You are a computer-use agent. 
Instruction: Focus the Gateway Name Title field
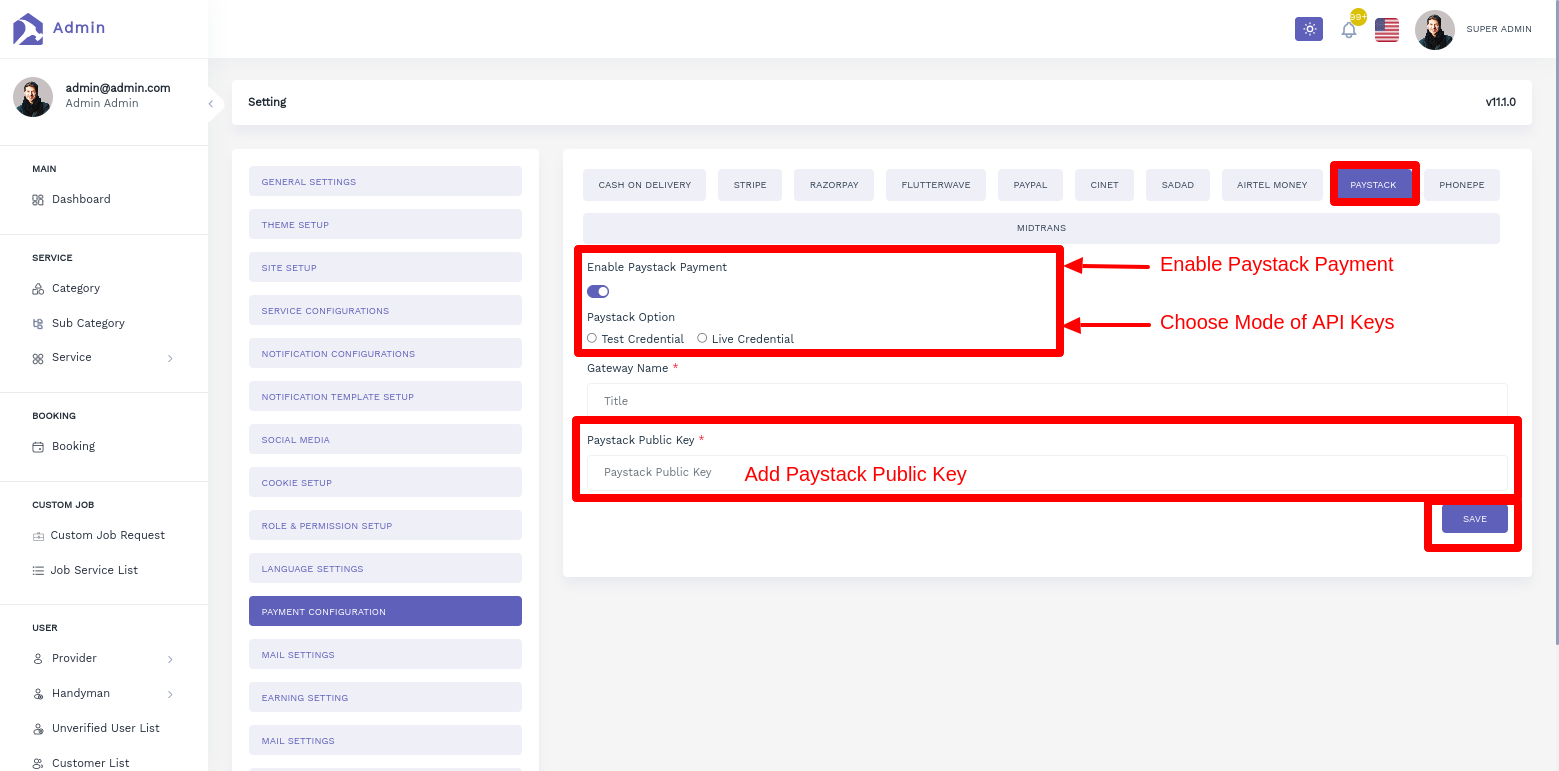coord(1047,400)
